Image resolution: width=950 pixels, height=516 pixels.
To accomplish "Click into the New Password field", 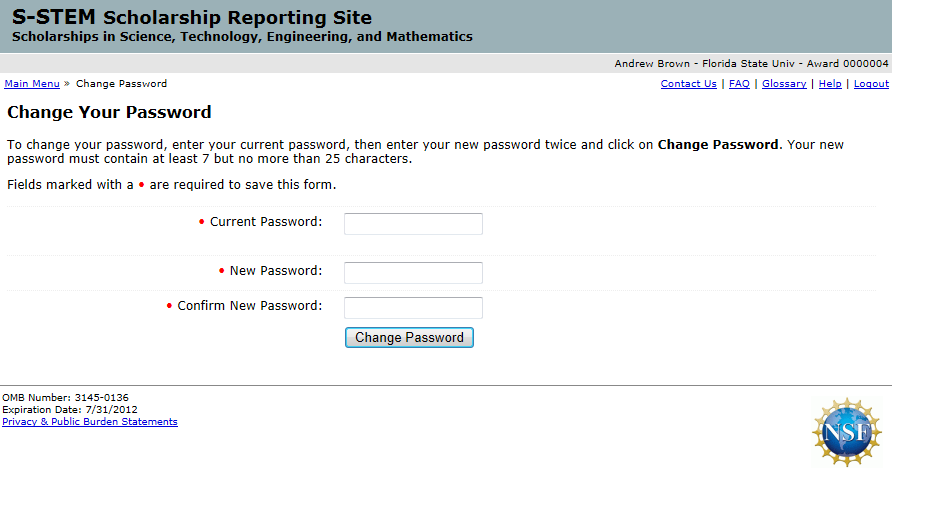I will point(413,273).
